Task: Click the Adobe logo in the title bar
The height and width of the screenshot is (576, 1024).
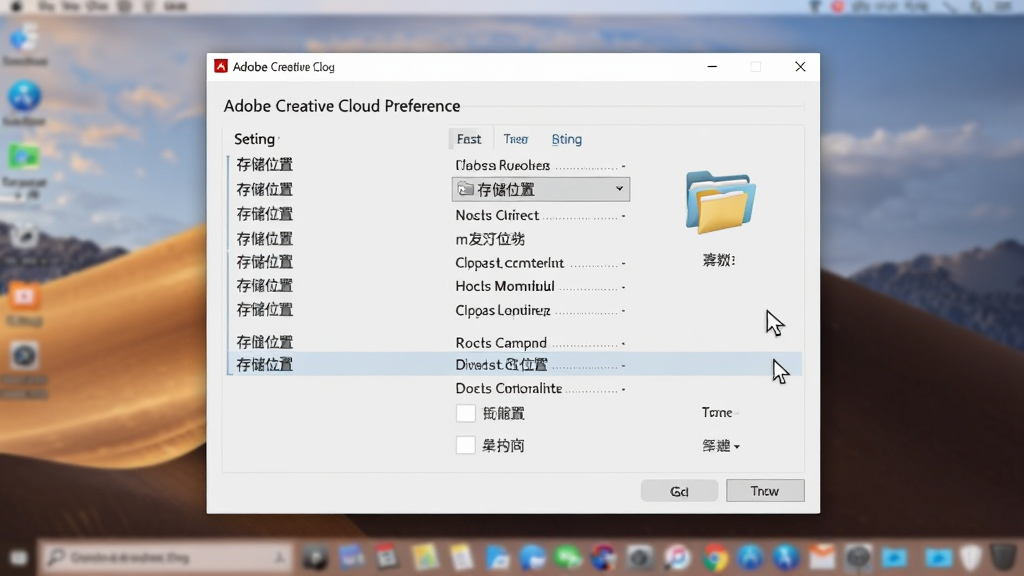Action: pos(221,67)
